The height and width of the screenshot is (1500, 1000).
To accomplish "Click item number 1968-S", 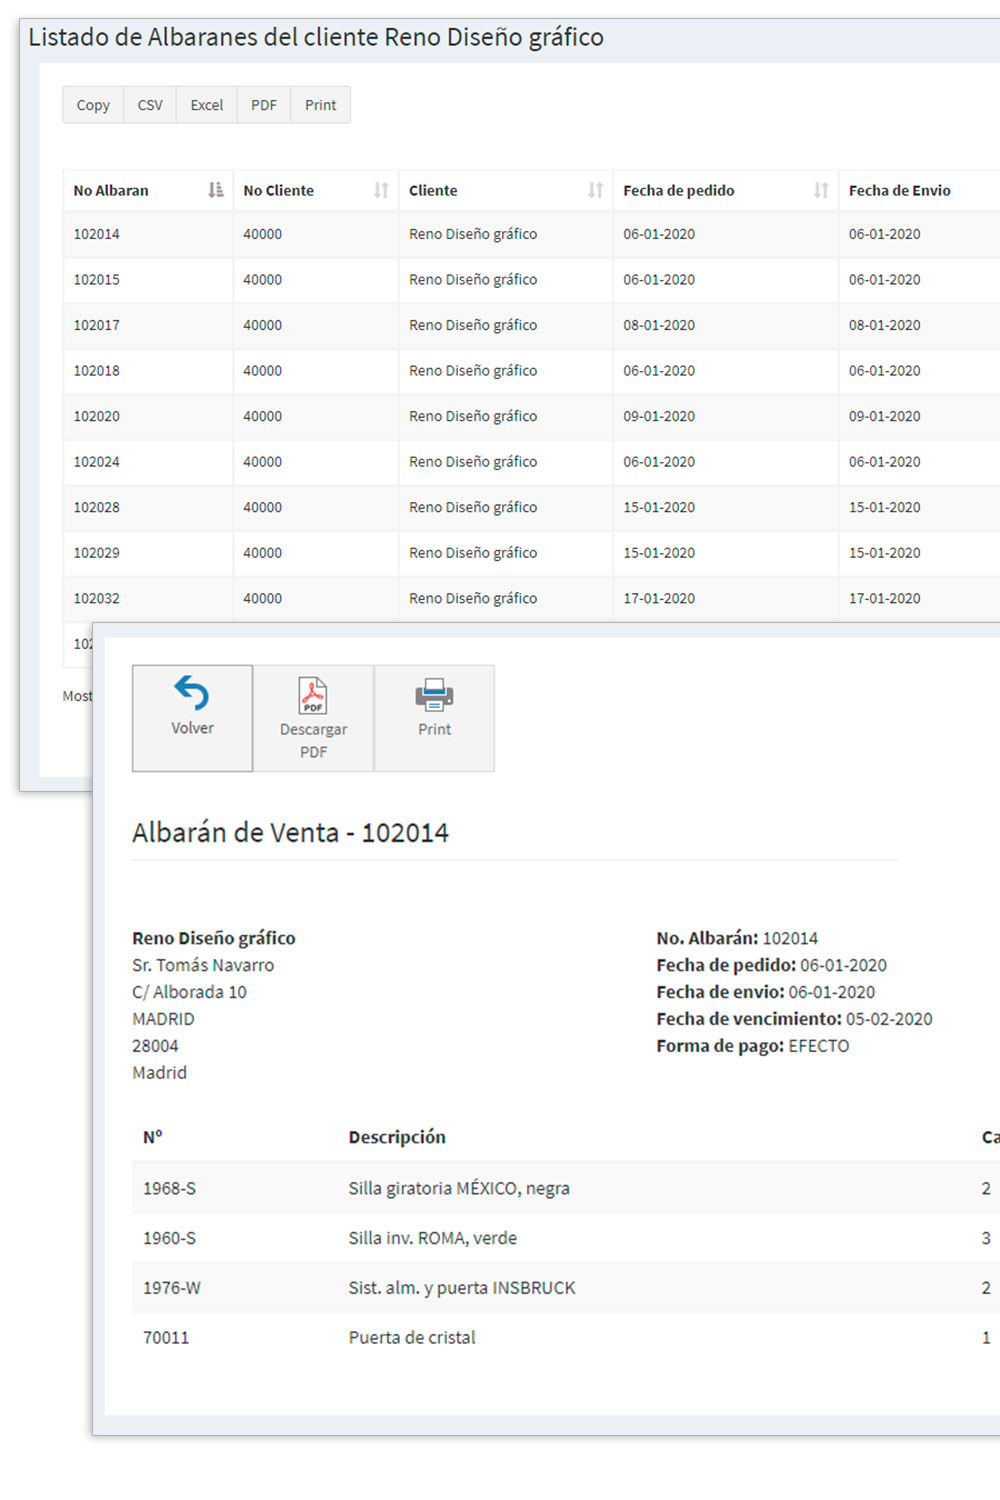I will point(169,1188).
